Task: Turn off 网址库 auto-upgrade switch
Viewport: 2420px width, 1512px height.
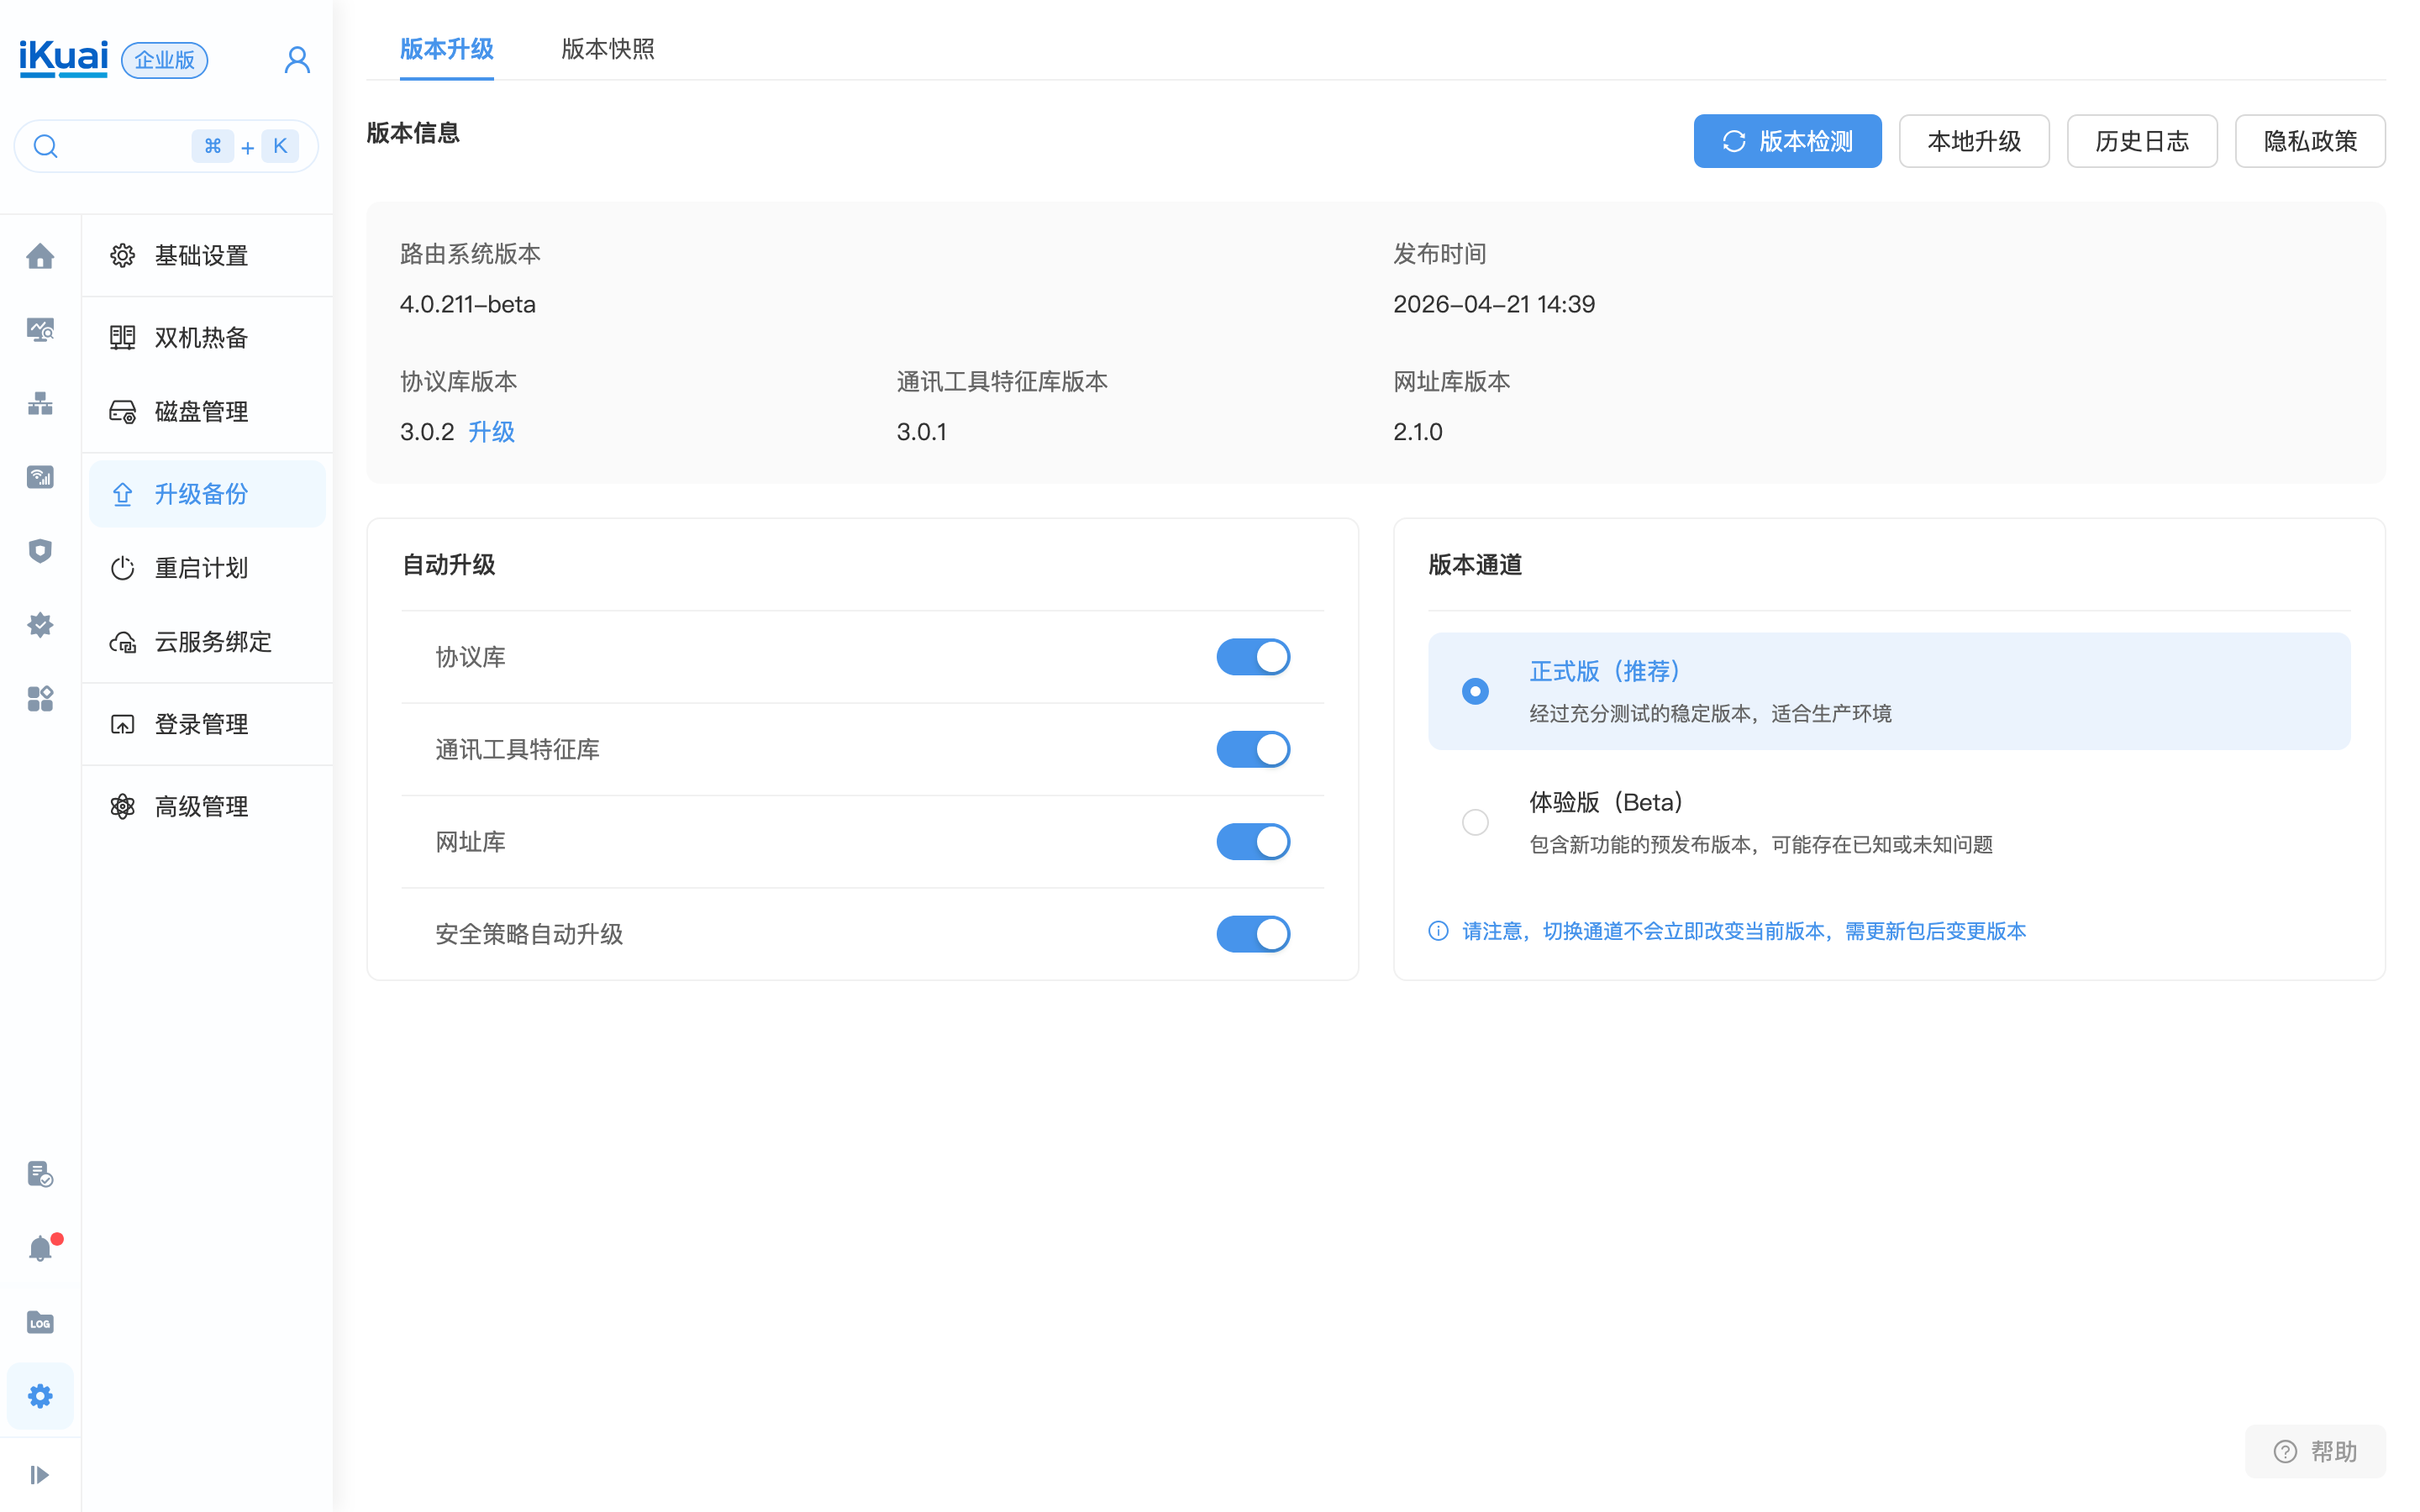Action: (1252, 842)
